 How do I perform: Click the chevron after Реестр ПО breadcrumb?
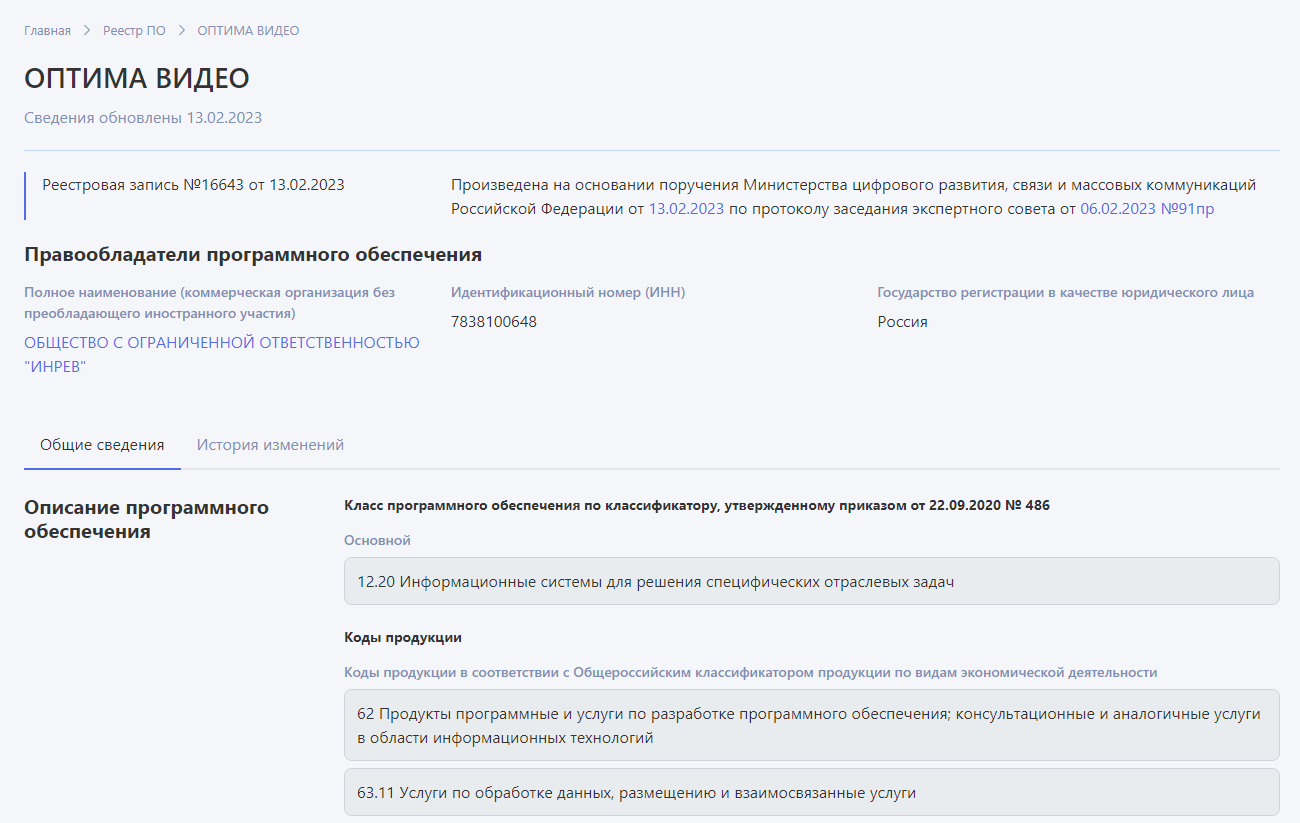coord(182,31)
